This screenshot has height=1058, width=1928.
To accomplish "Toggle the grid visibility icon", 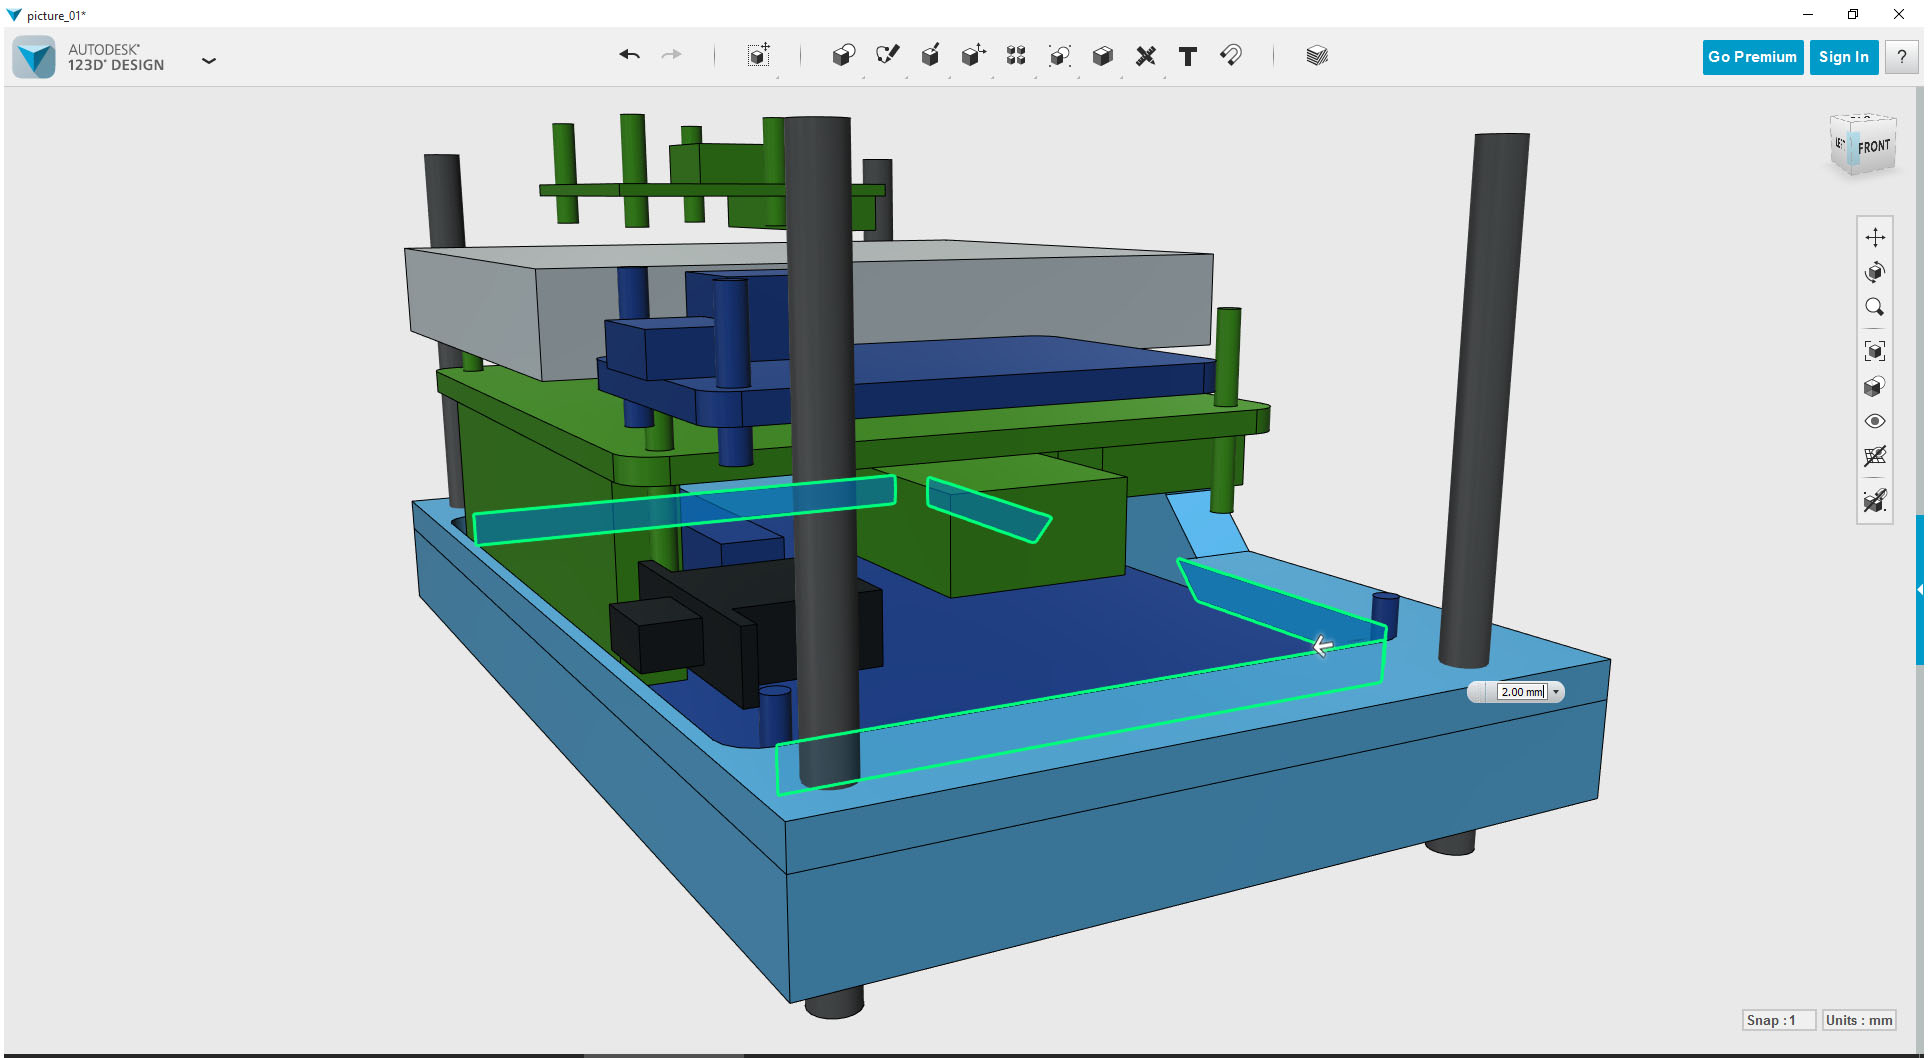I will click(x=1875, y=456).
